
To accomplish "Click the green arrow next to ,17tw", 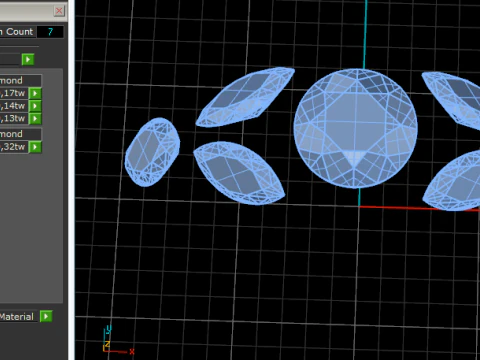I will click(x=35, y=93).
